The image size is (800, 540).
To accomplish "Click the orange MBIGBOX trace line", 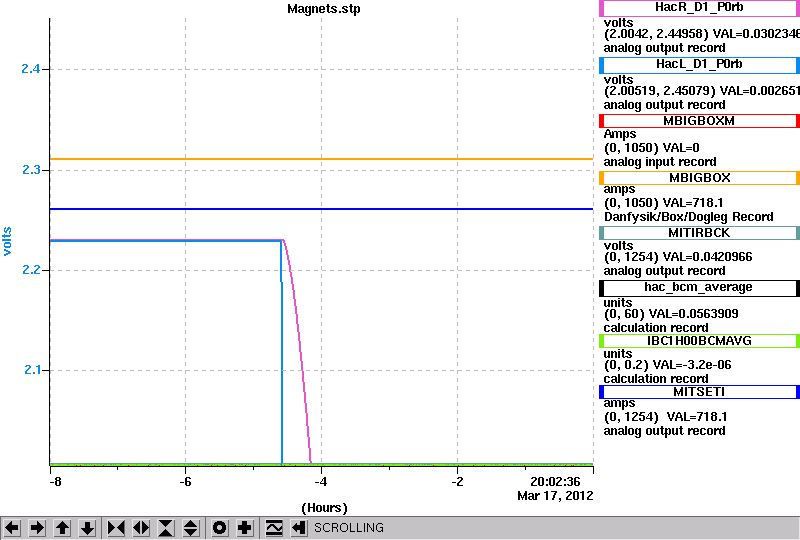I will pos(321,159).
